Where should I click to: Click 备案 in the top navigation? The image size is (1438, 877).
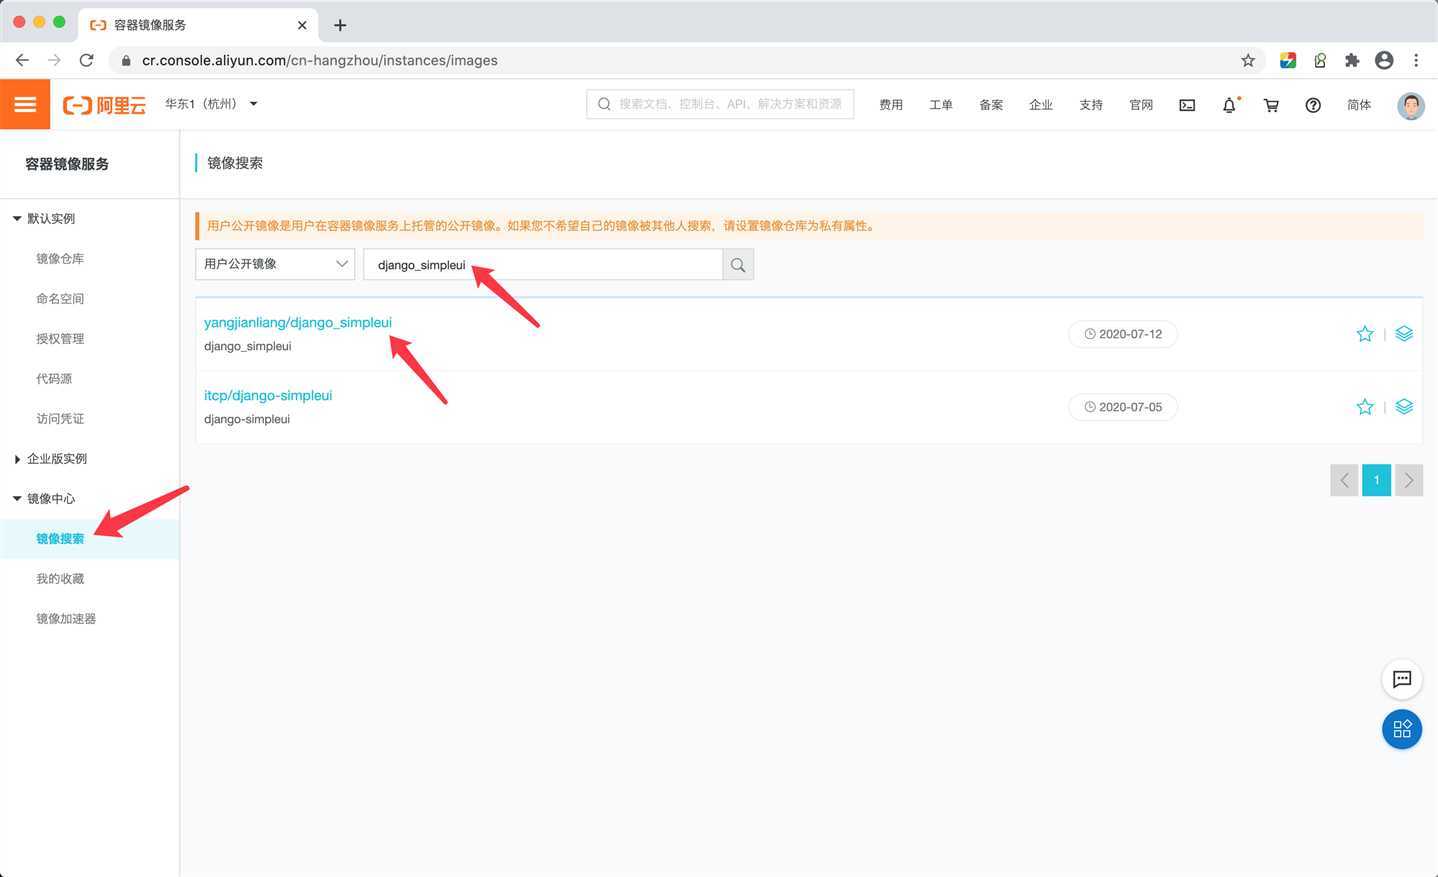[x=991, y=105]
